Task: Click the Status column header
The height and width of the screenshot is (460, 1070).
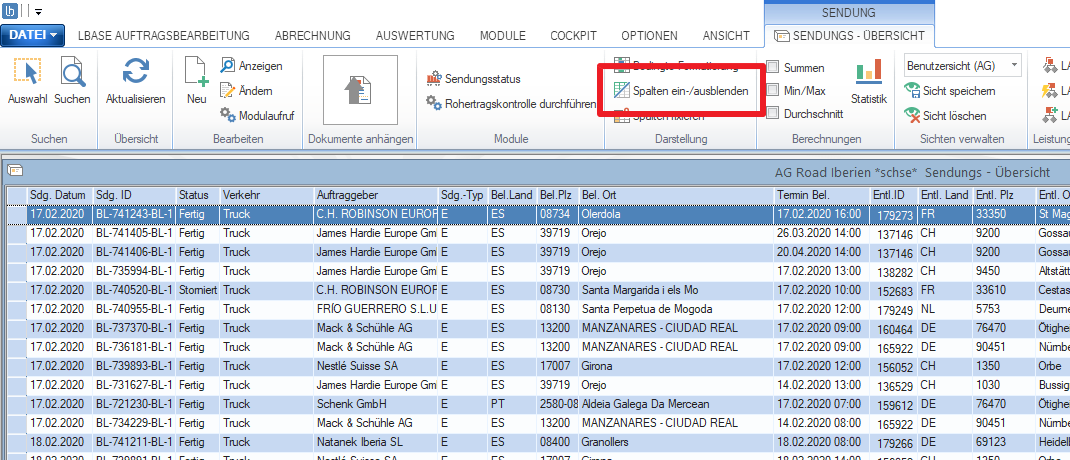Action: (197, 195)
